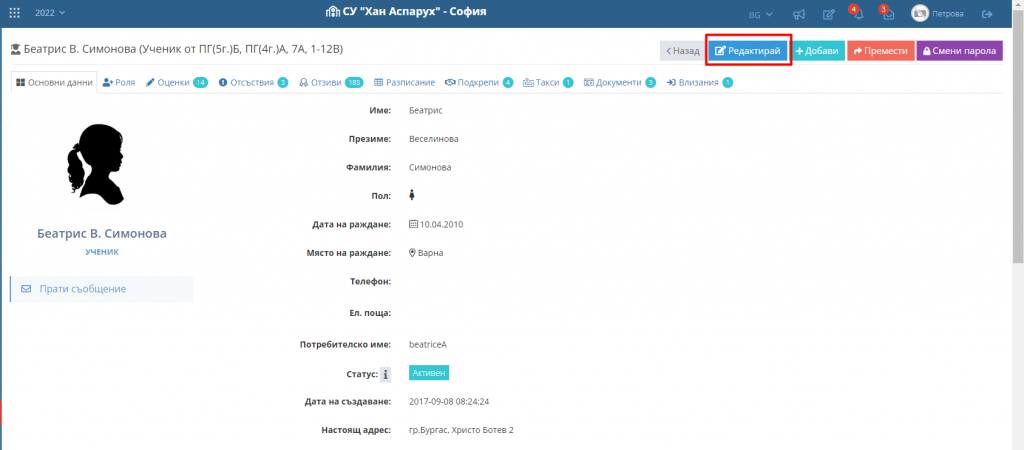
Task: Click the Смени парола button
Action: [x=959, y=51]
